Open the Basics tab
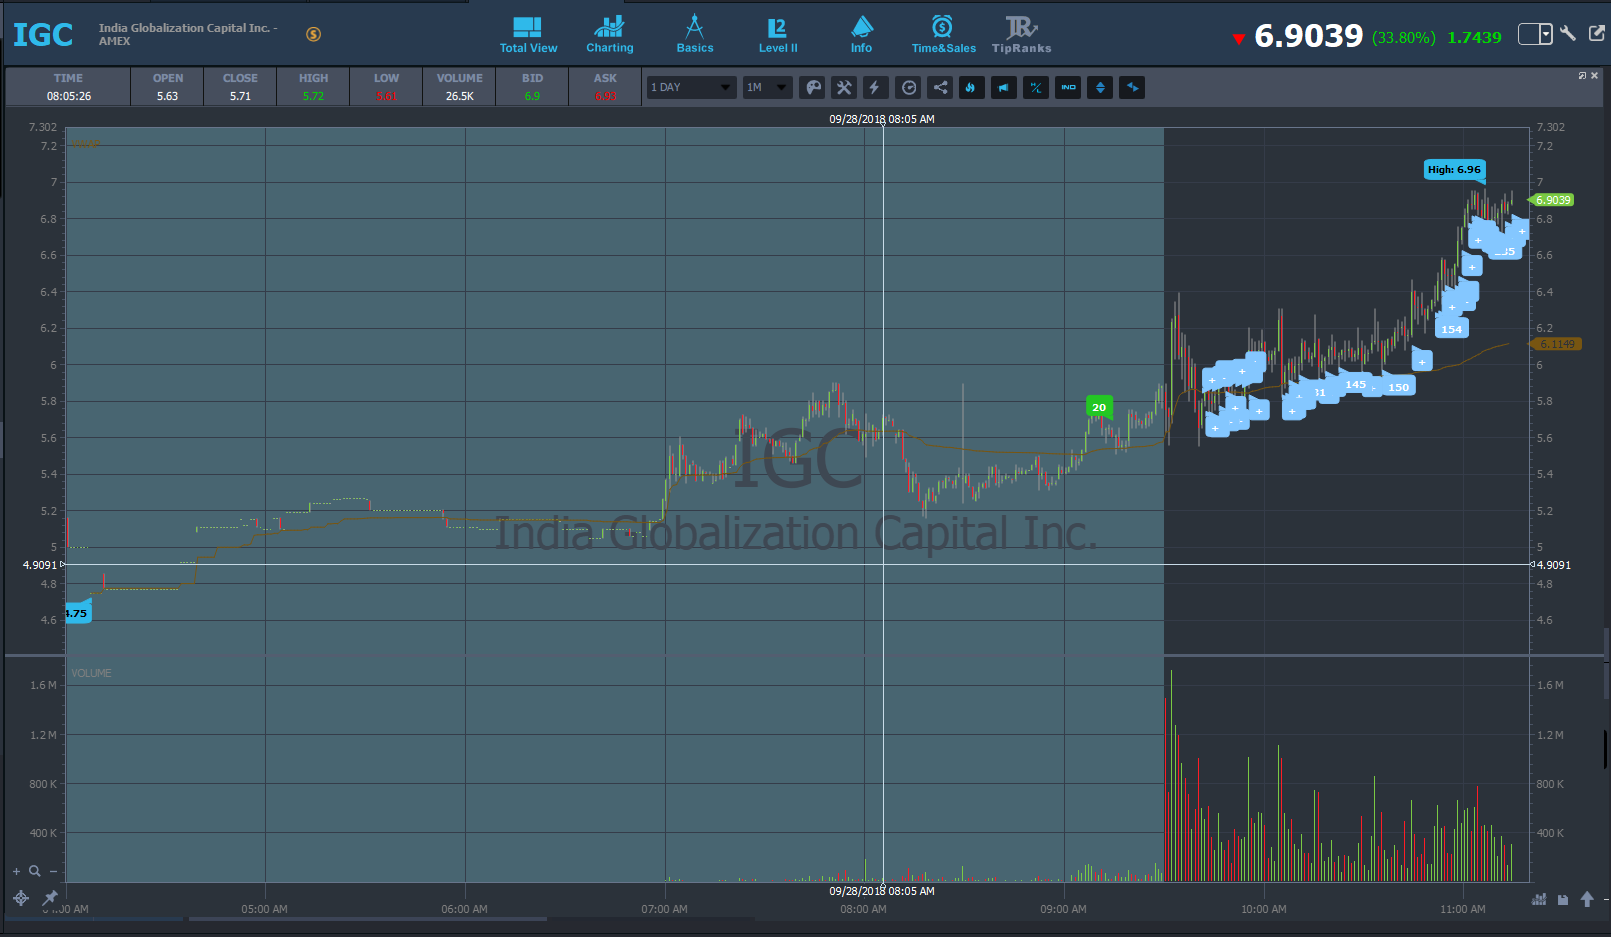Viewport: 1611px width, 937px height. [695, 34]
